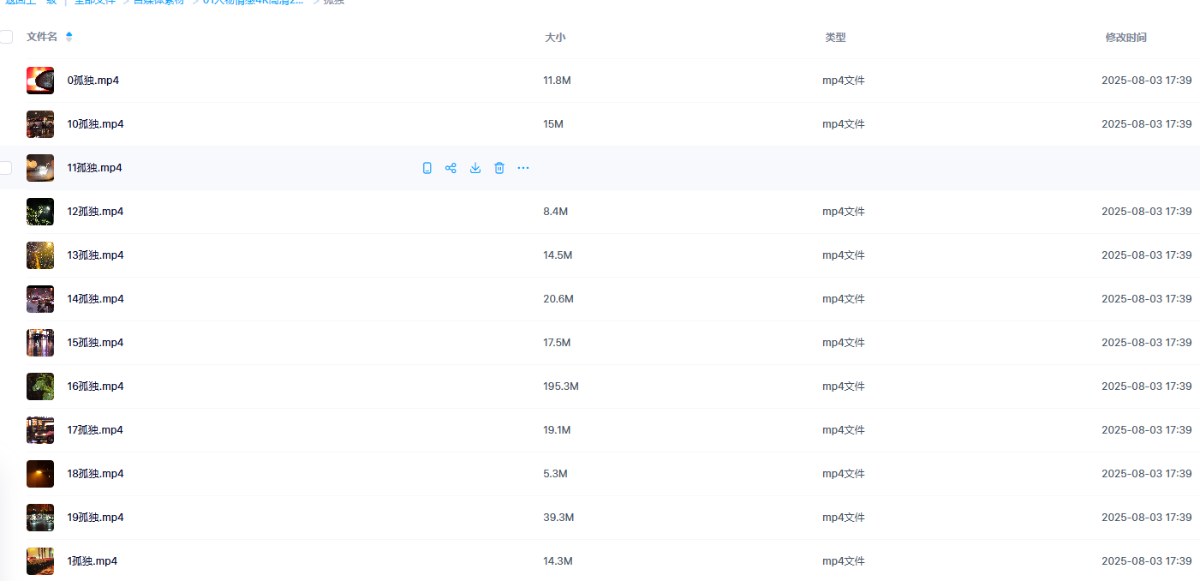Select file name 19孤独.mp4
This screenshot has height=581, width=1200.
tap(95, 517)
